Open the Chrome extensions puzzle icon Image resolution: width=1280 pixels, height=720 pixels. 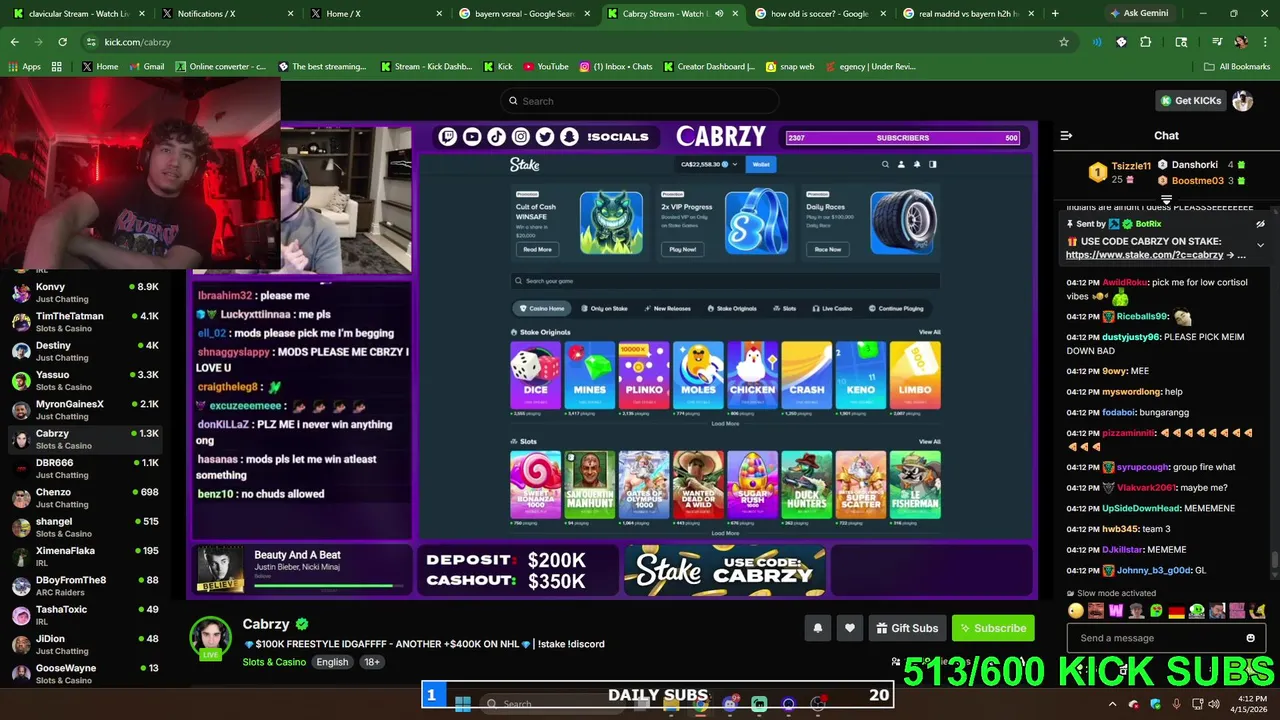[1146, 42]
